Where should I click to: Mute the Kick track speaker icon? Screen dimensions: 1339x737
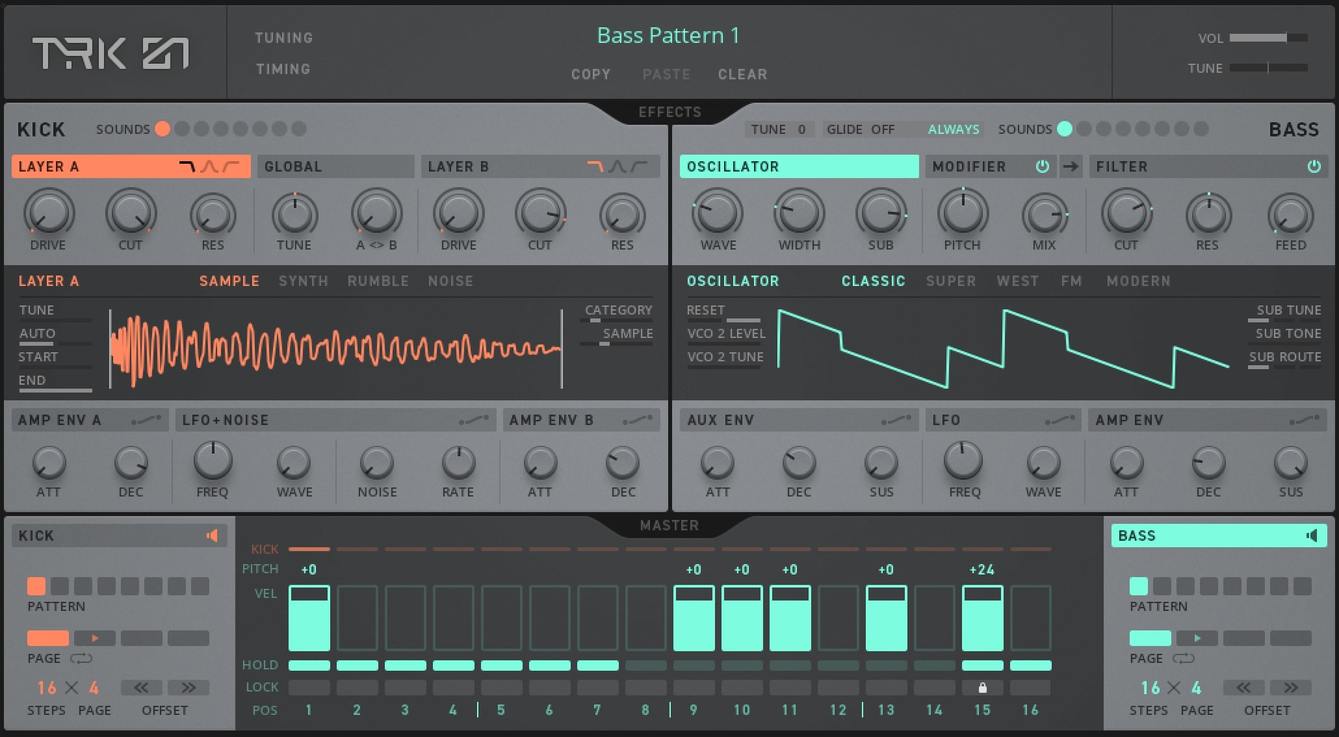(x=212, y=536)
